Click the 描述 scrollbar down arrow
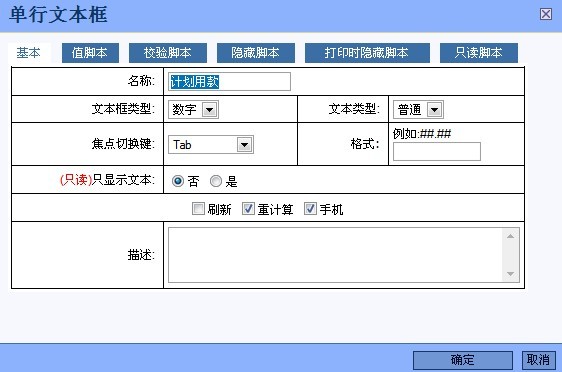562x372 pixels. (510, 274)
